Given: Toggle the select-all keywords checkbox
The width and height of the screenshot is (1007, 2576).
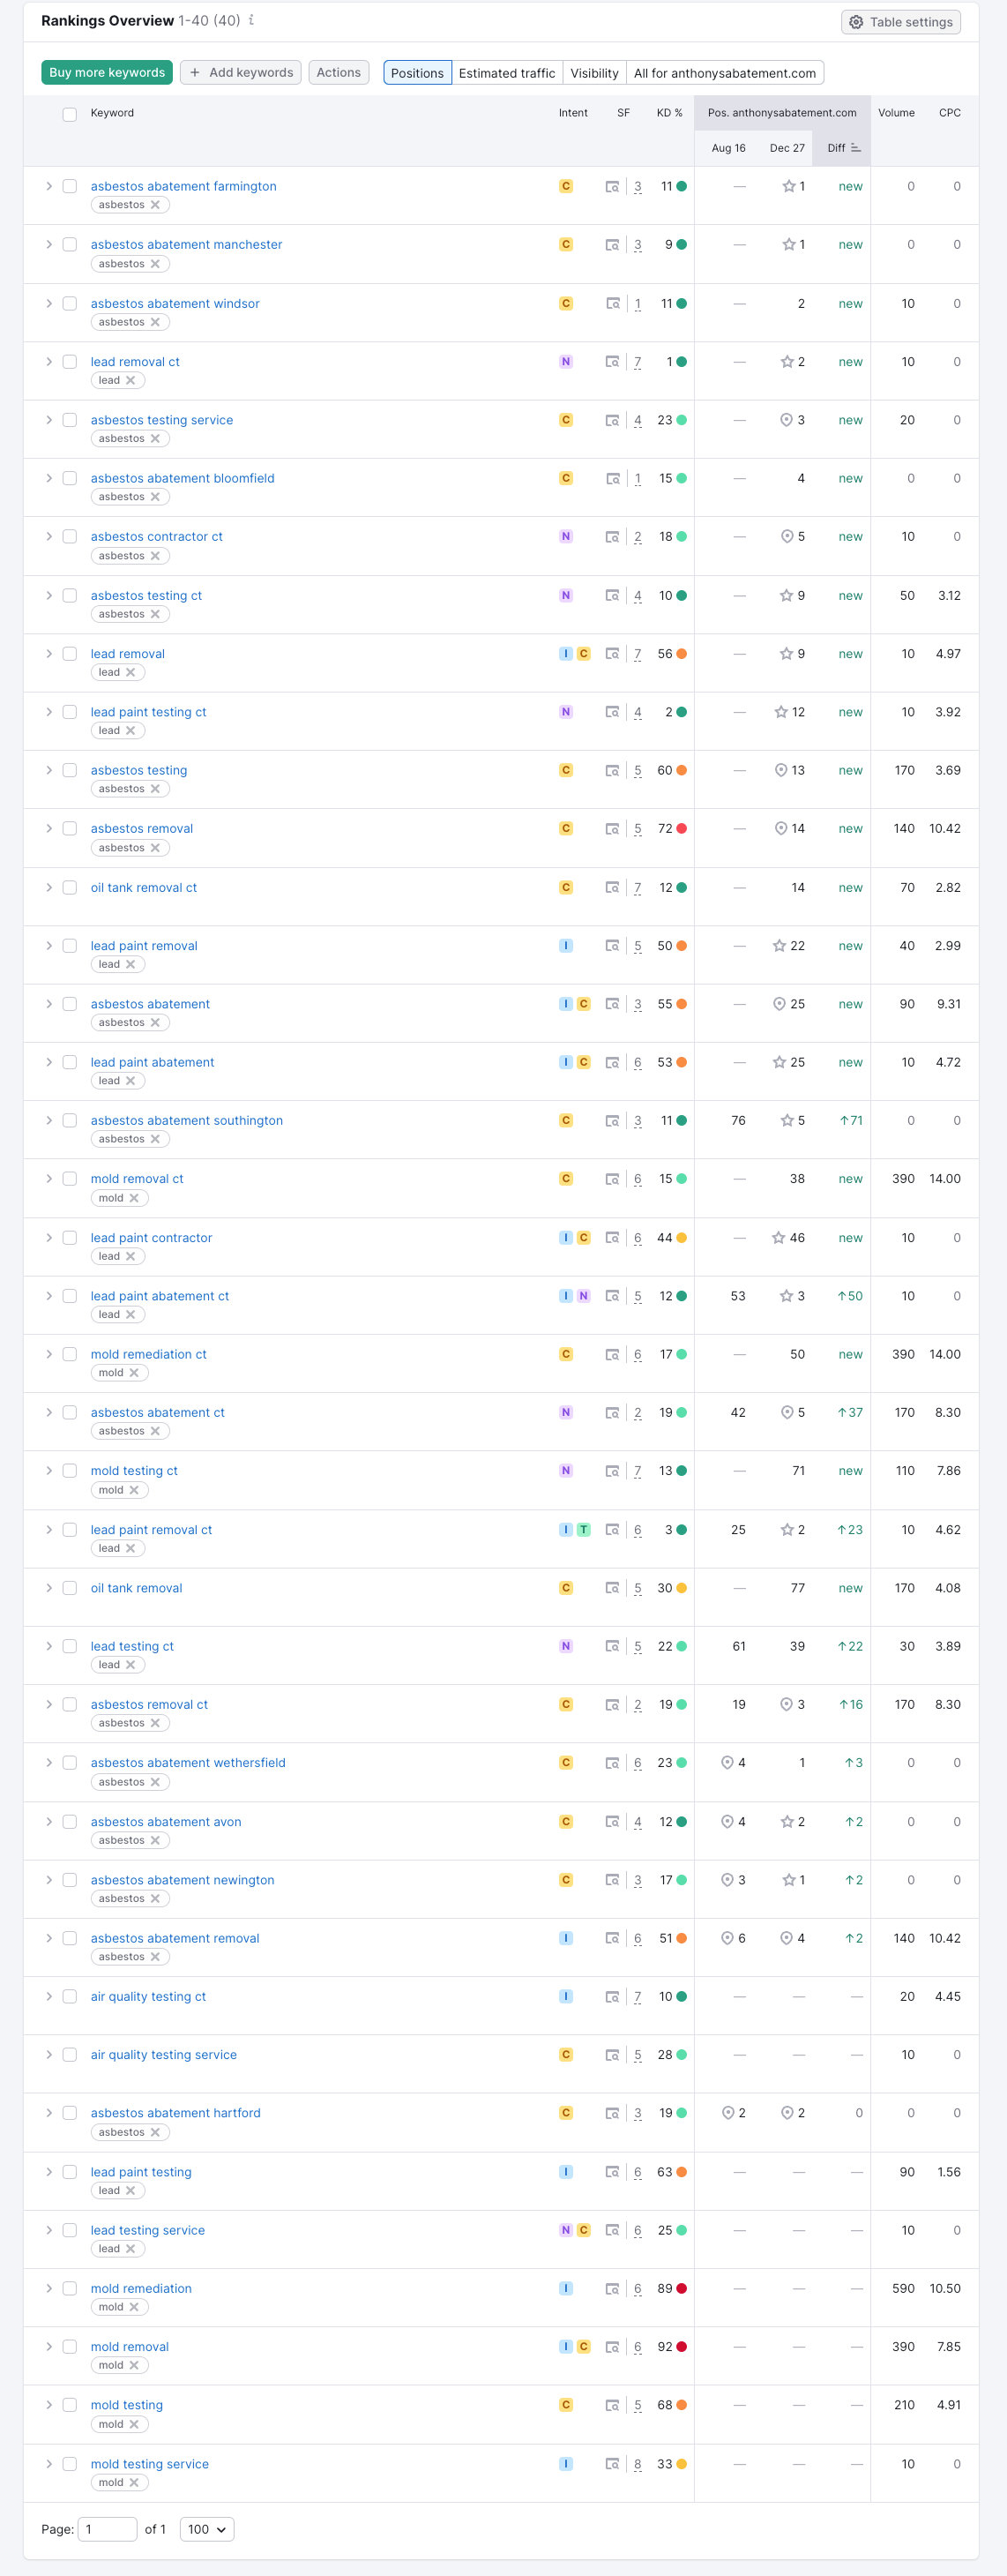Looking at the screenshot, I should tap(70, 114).
